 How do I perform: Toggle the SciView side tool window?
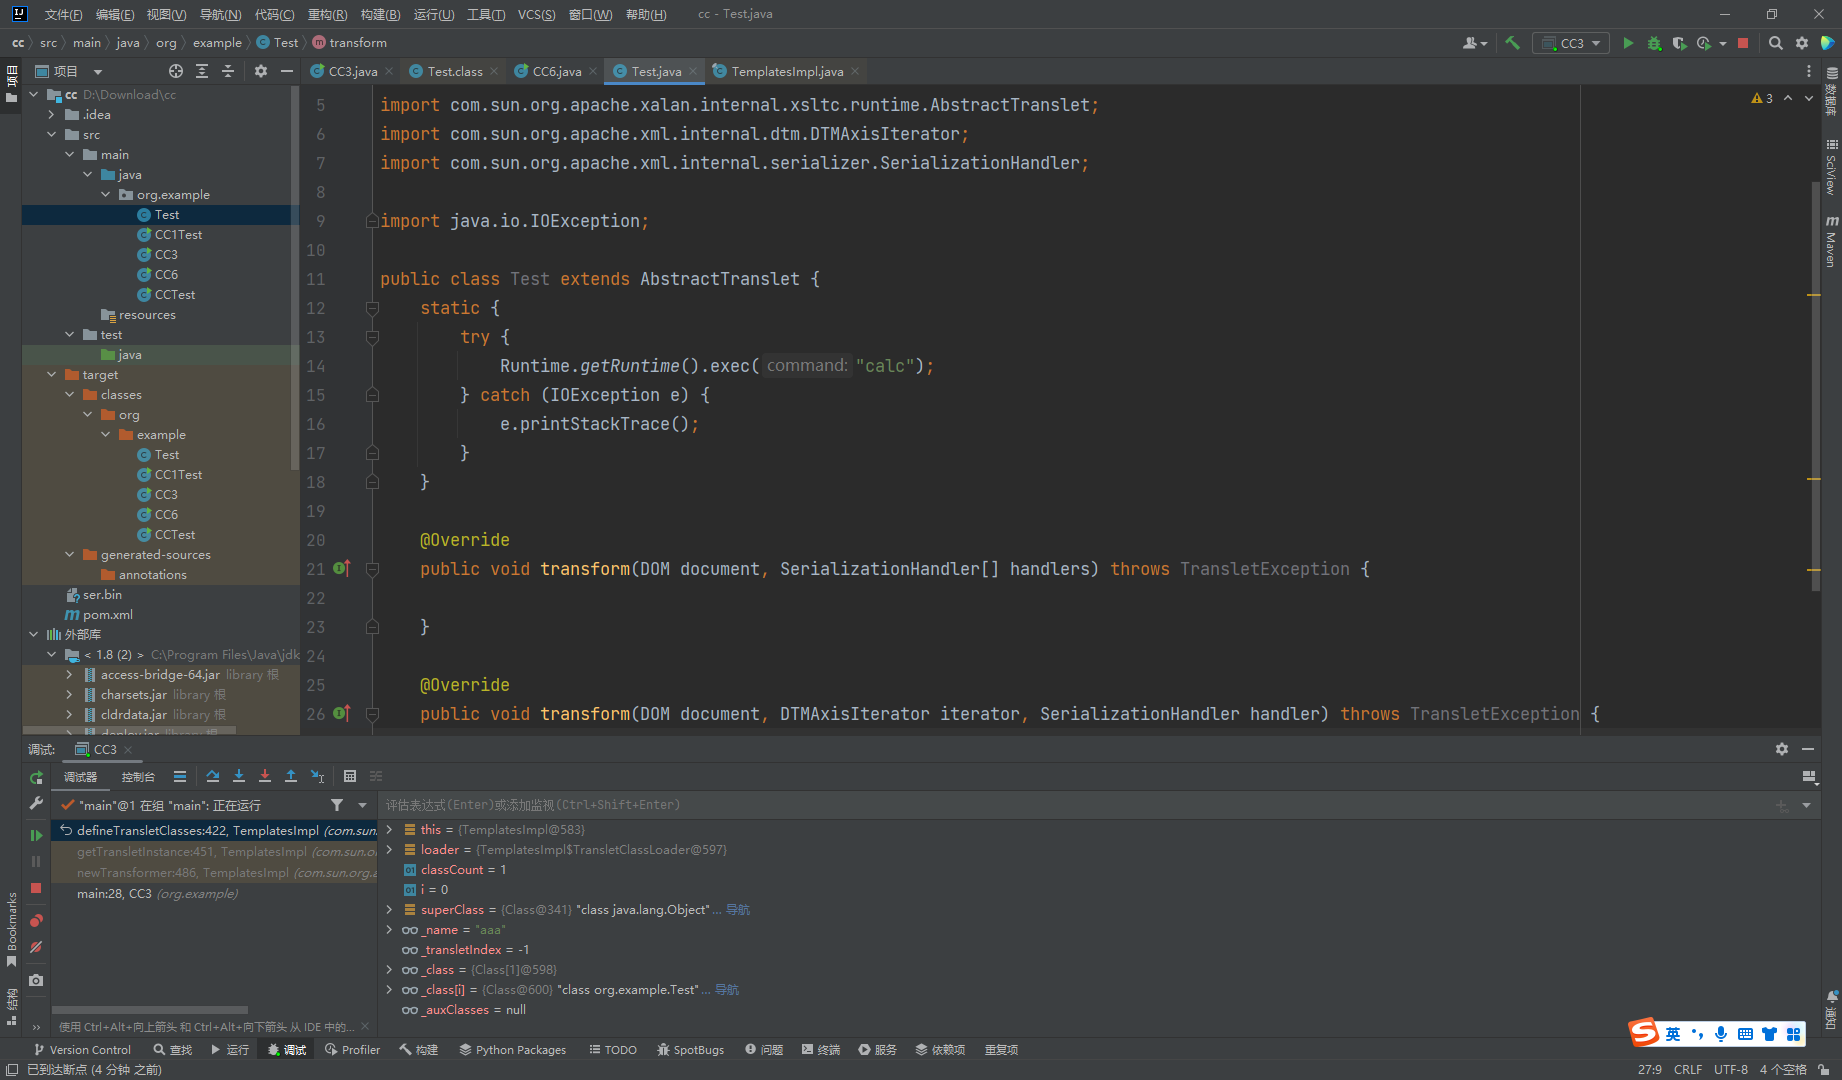1831,166
